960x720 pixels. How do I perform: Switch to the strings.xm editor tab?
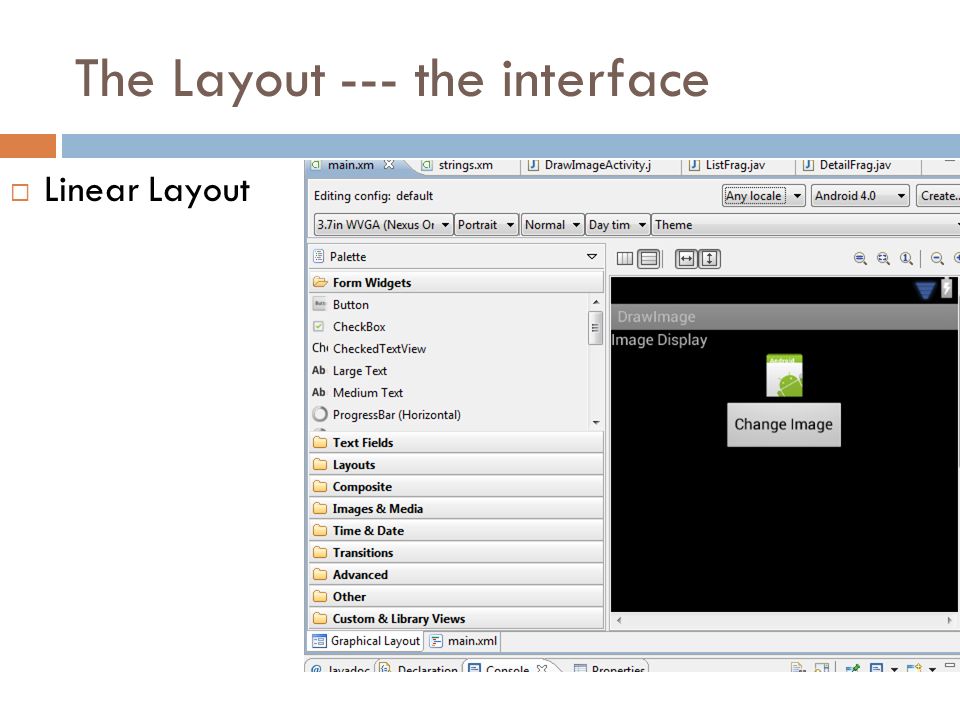[x=465, y=165]
